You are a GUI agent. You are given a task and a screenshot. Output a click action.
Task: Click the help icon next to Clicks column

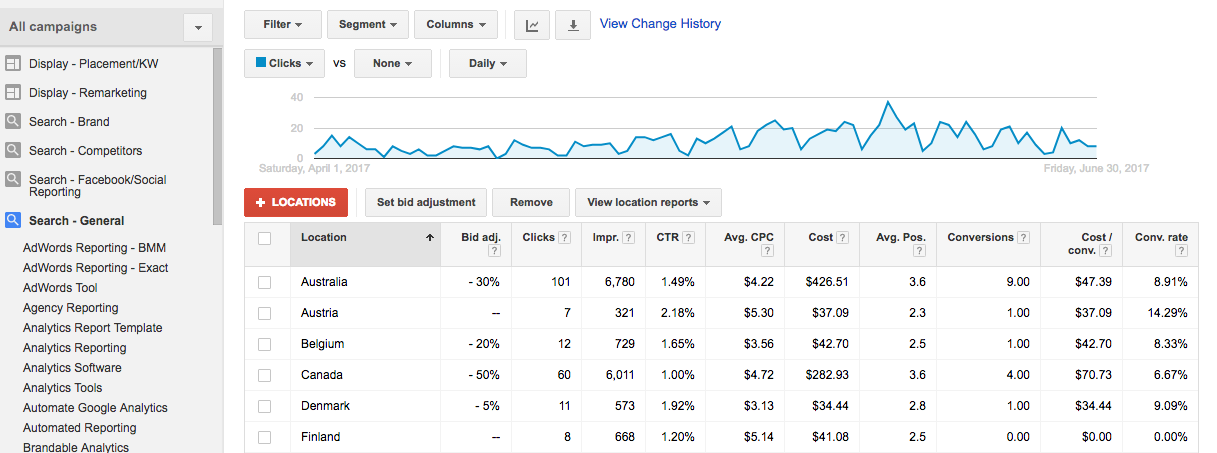[x=564, y=238]
